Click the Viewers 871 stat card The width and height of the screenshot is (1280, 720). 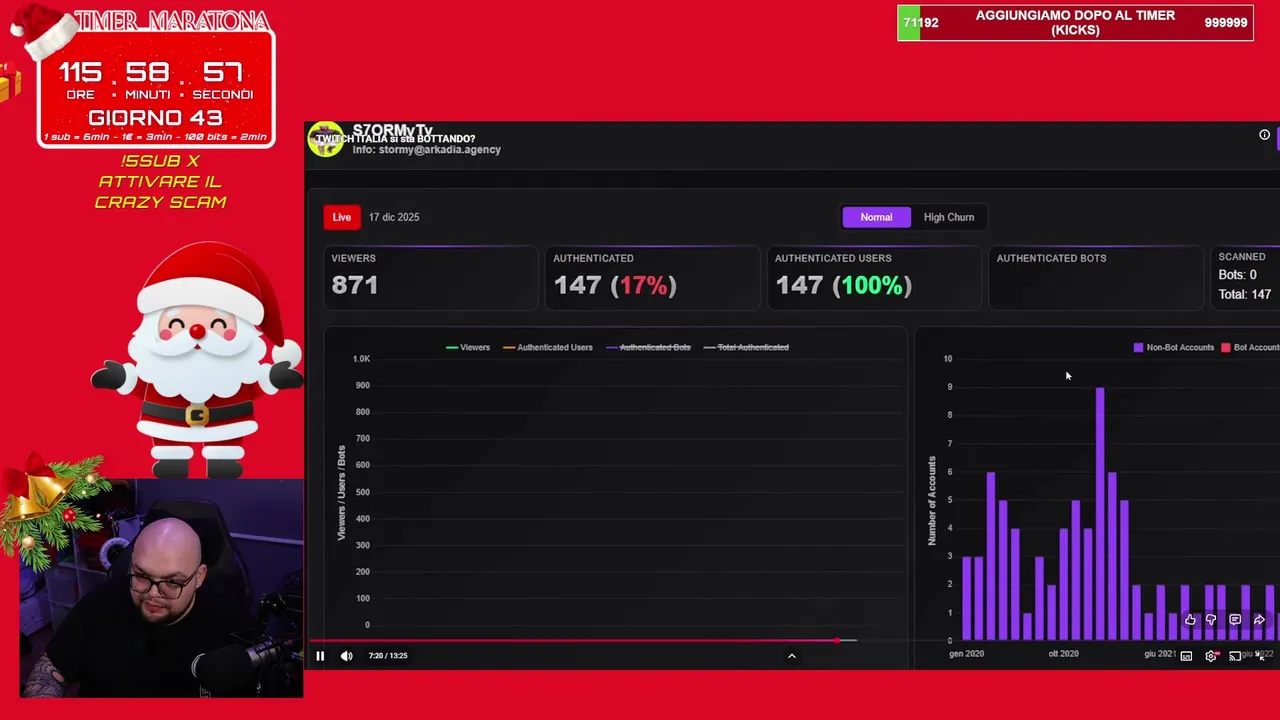click(430, 278)
